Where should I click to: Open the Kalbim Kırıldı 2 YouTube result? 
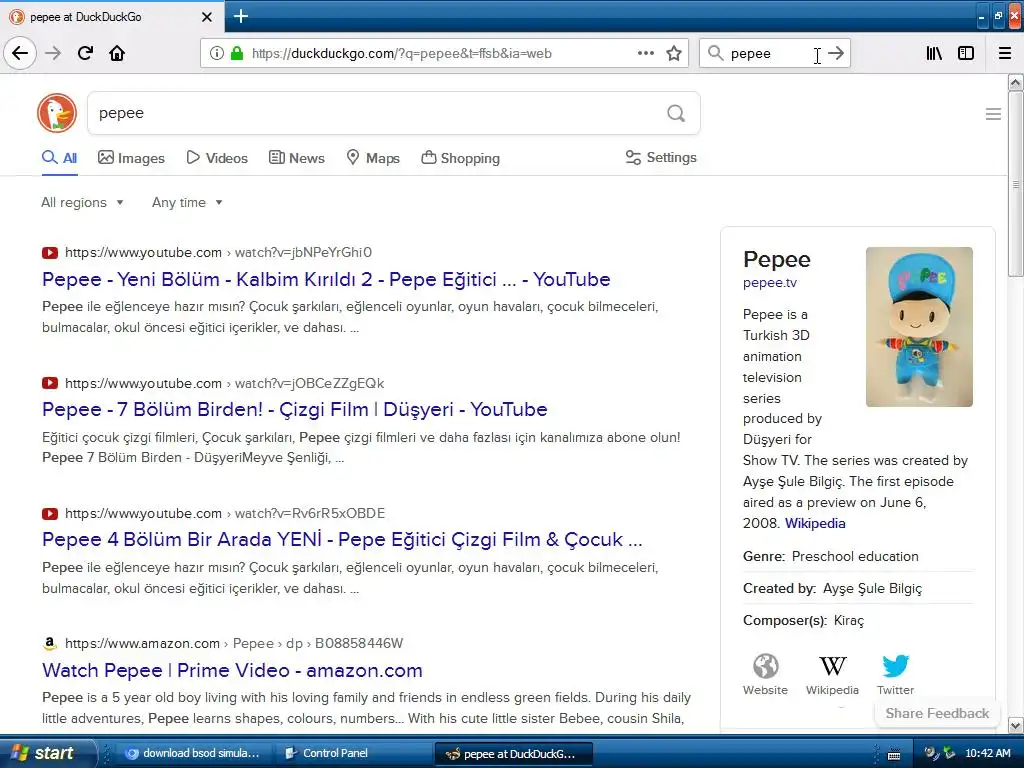click(x=326, y=280)
